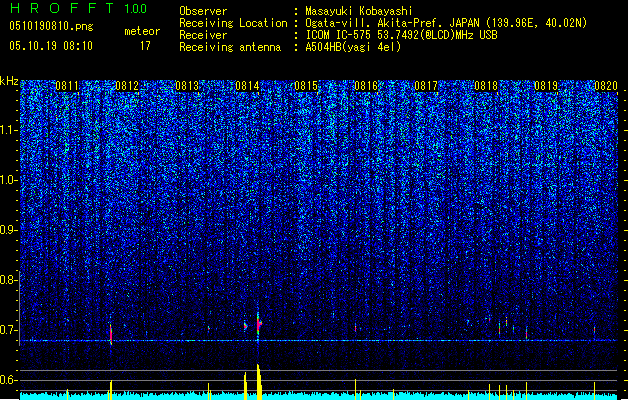Click the kHz axis unit label
The height and width of the screenshot is (400, 629).
tap(9, 81)
